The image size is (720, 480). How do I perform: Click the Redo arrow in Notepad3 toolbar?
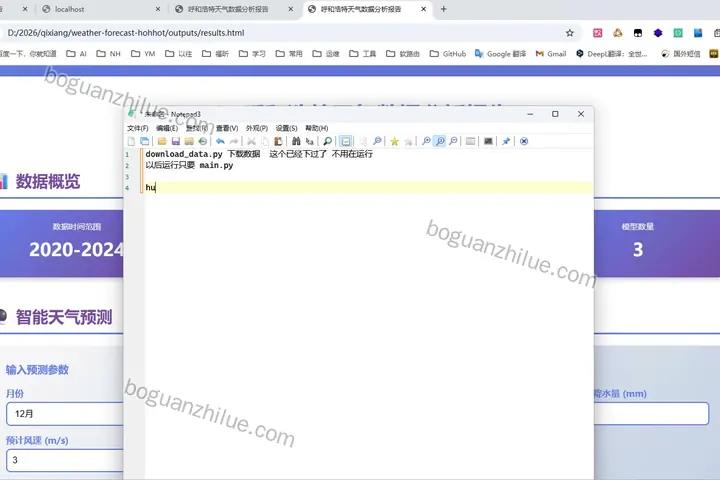[234, 141]
